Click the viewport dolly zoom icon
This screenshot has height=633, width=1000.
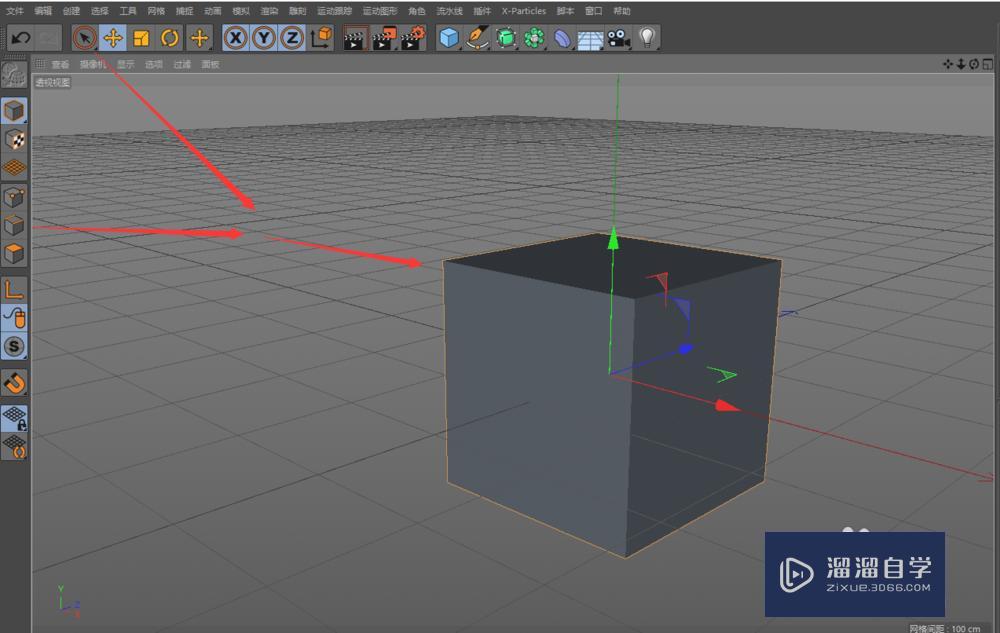pyautogui.click(x=960, y=64)
